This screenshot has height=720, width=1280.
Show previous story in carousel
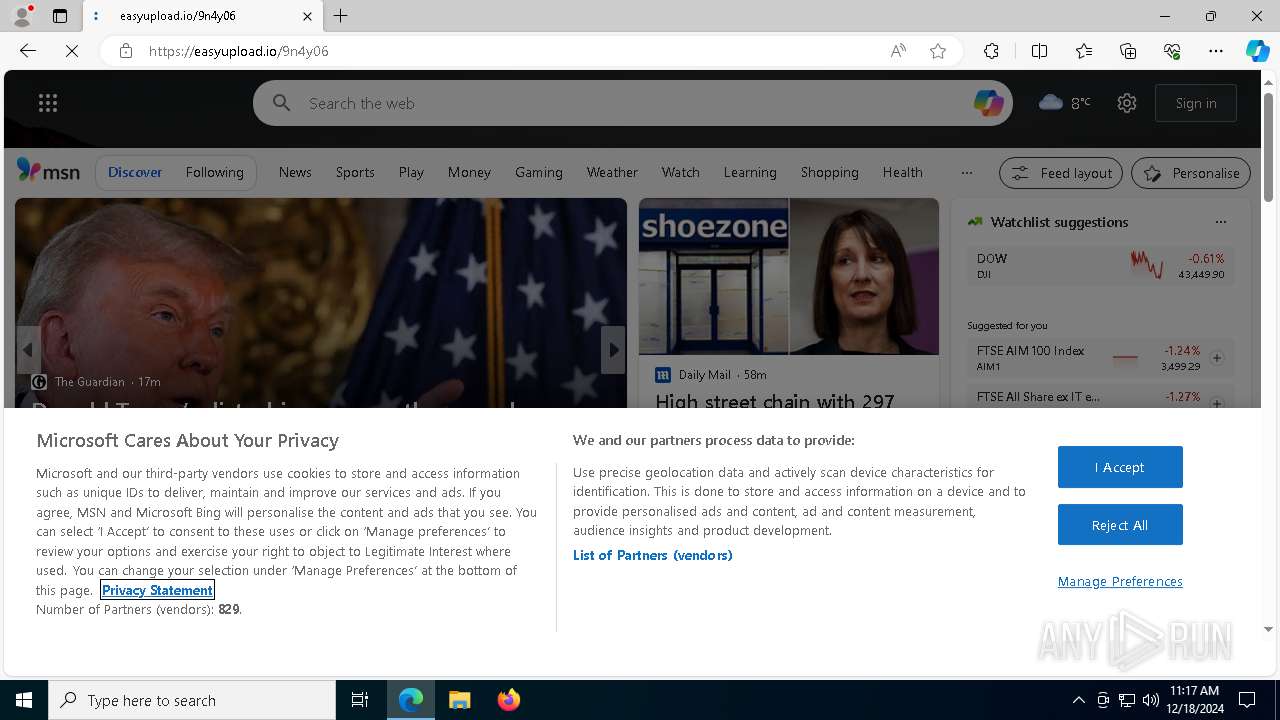[28, 350]
